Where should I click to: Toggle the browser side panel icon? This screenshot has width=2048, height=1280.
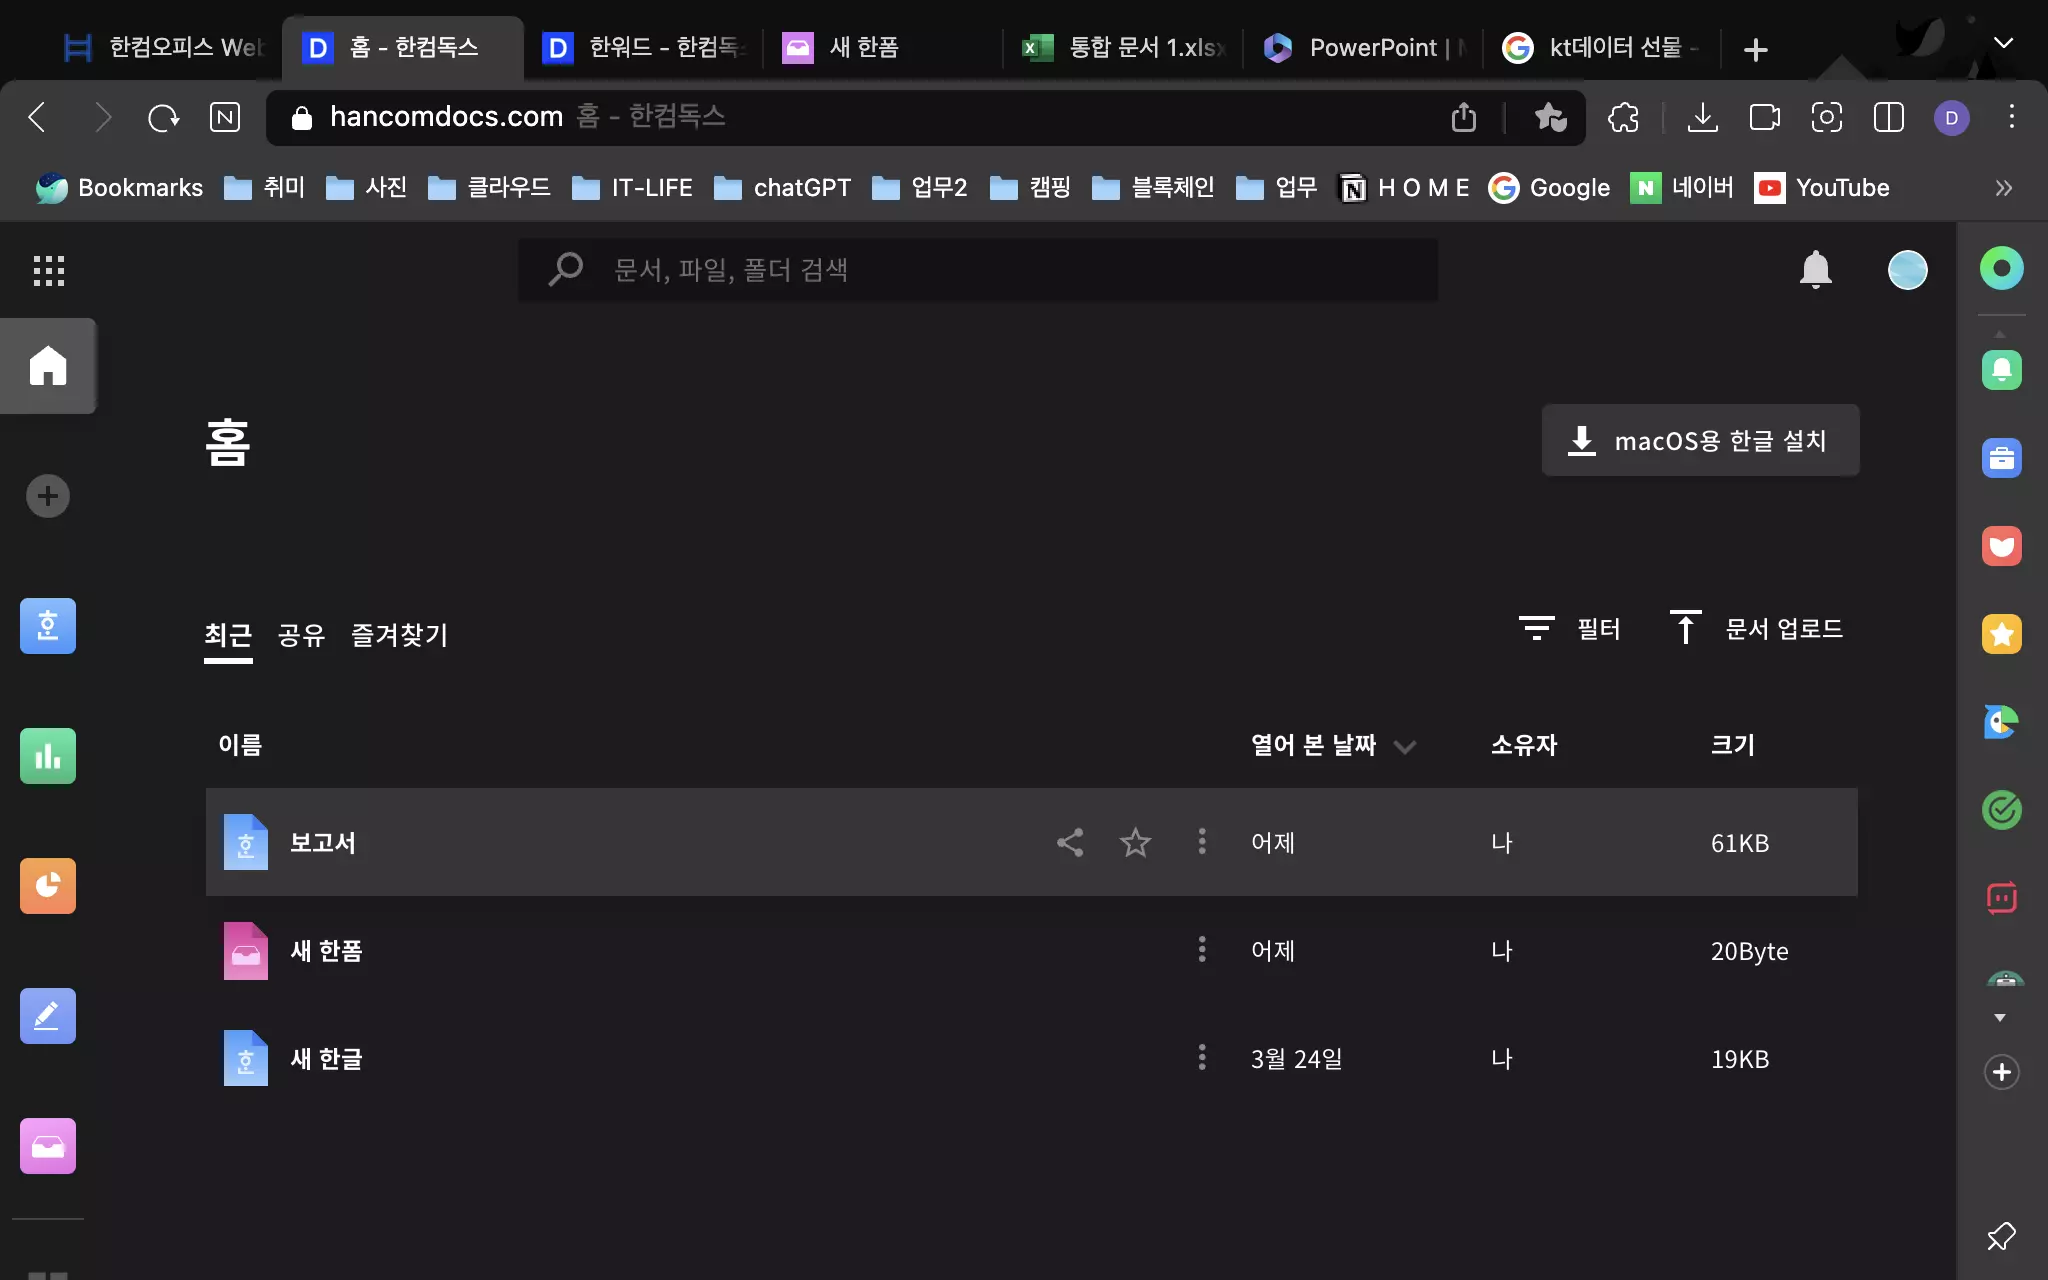click(1888, 117)
